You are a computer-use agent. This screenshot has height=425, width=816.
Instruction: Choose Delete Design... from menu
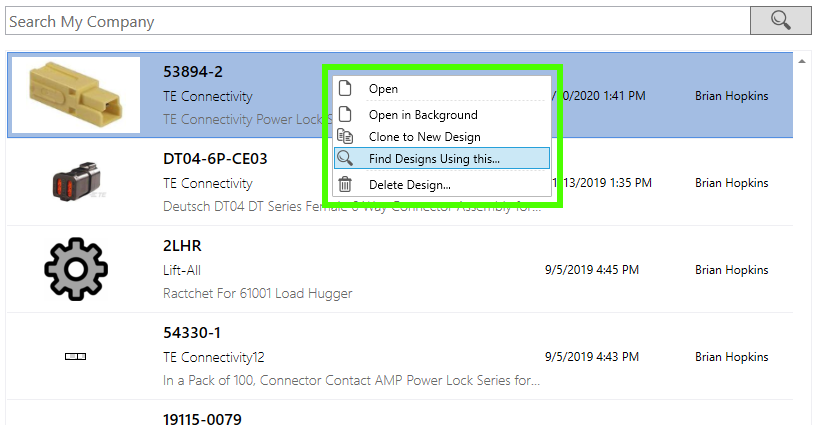pyautogui.click(x=442, y=185)
